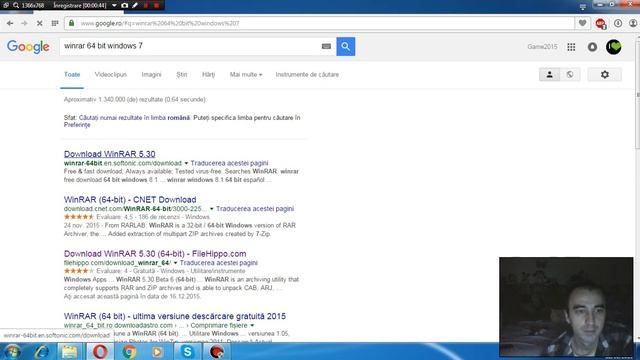
Task: Select the recorder pencil draw tool
Action: [135, 5]
